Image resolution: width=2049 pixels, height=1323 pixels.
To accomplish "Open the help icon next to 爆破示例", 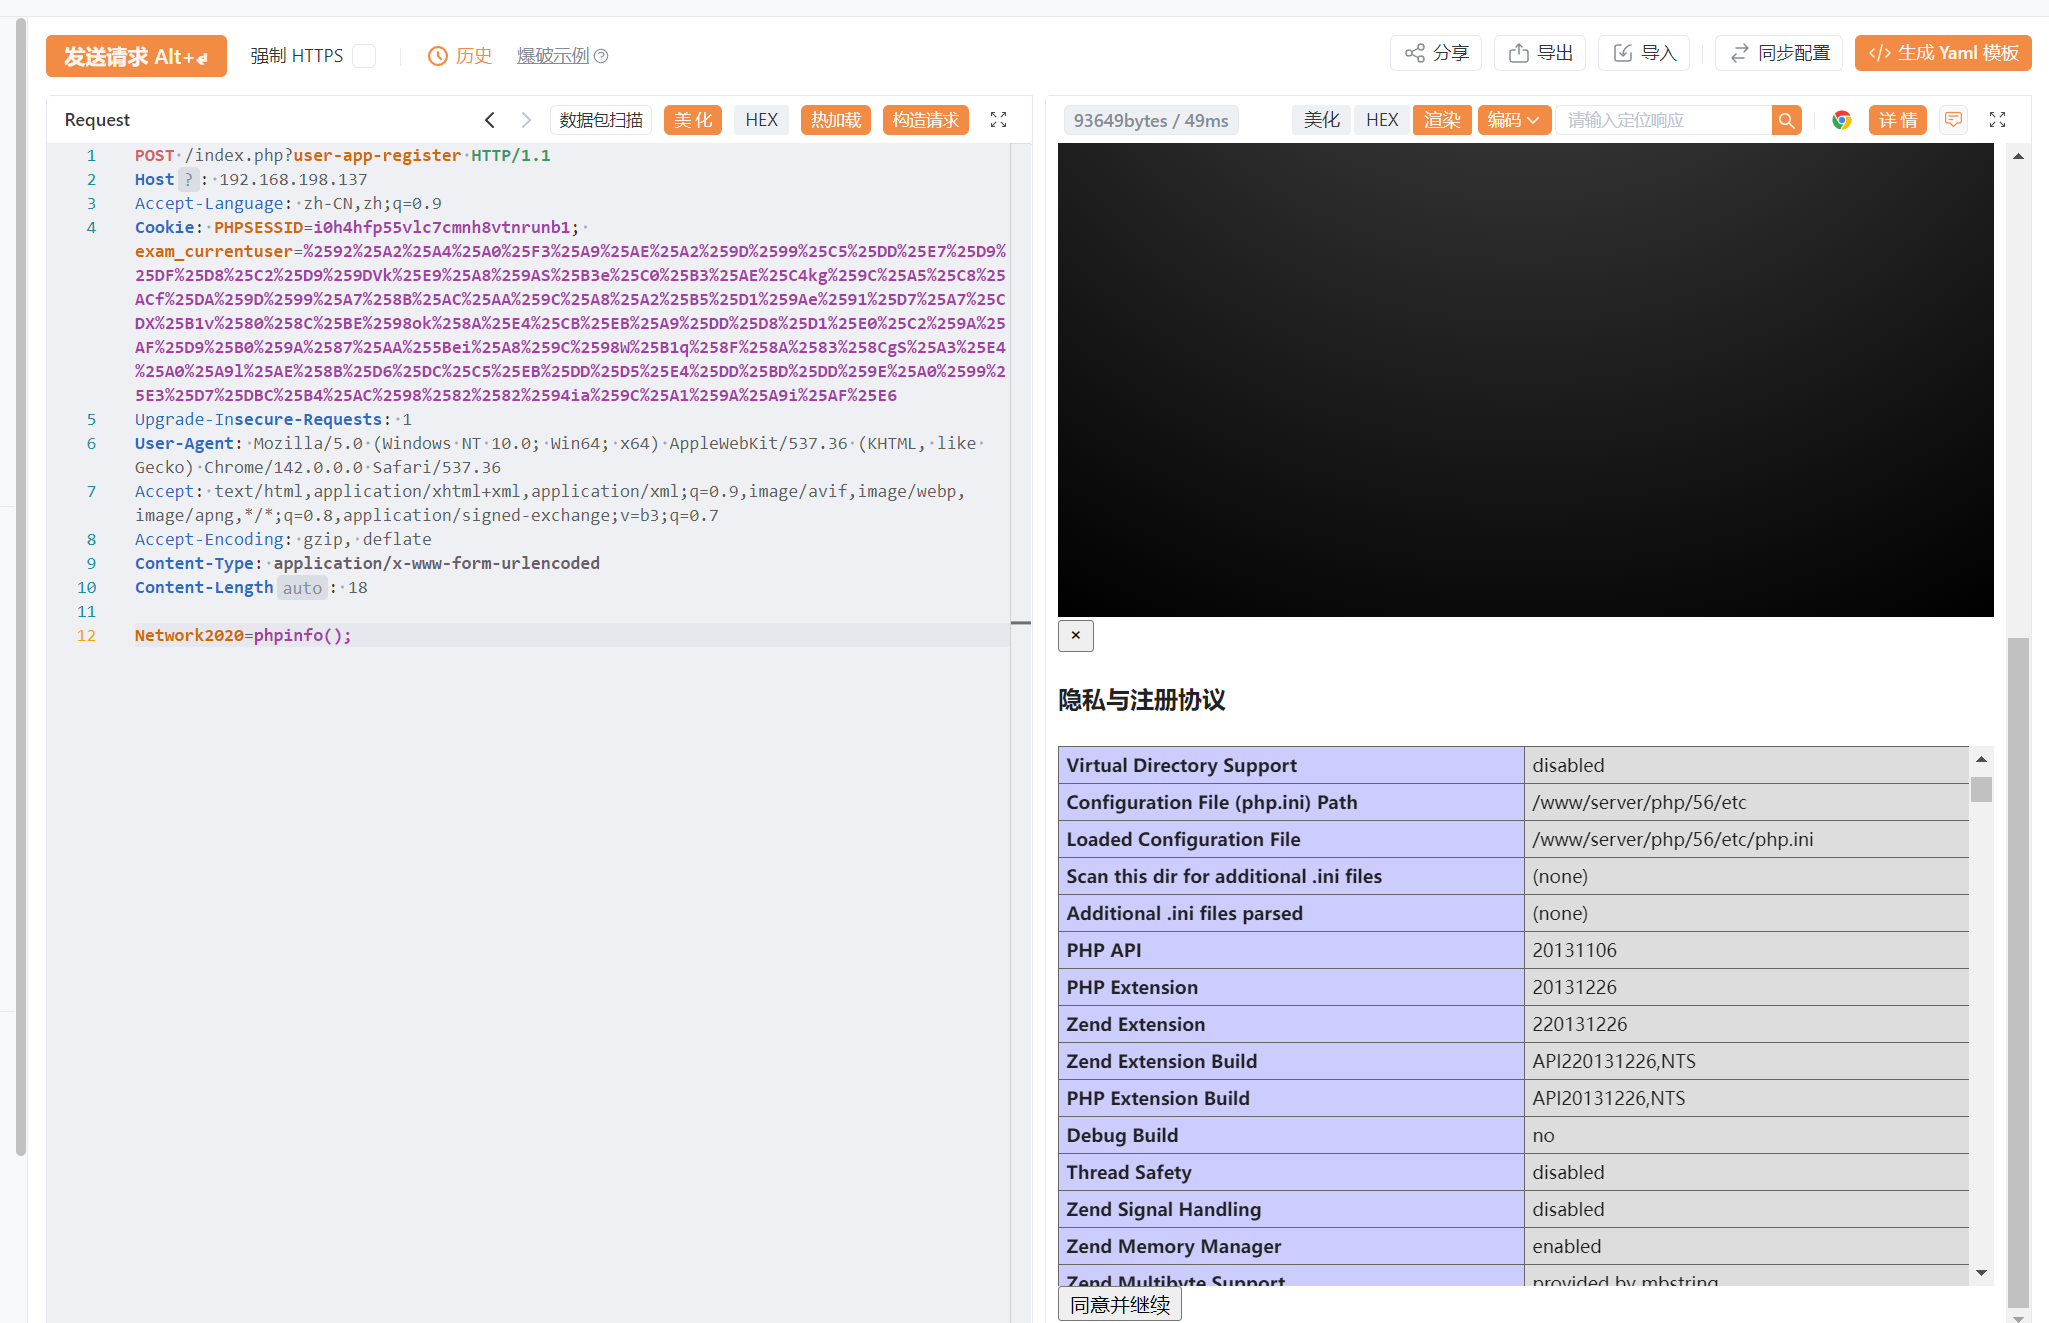I will click(601, 56).
